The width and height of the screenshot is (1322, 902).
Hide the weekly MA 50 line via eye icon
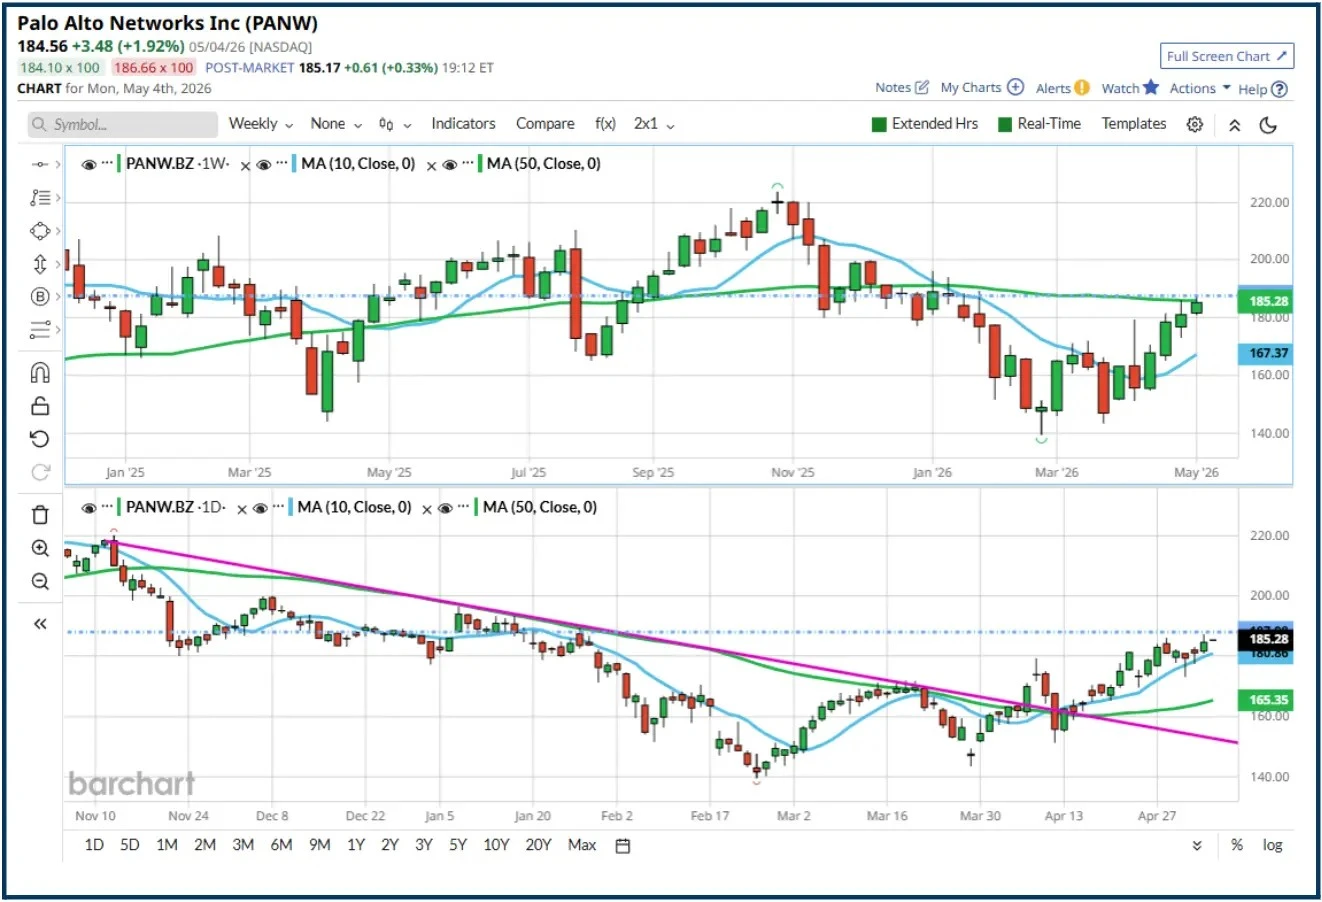[x=449, y=165]
